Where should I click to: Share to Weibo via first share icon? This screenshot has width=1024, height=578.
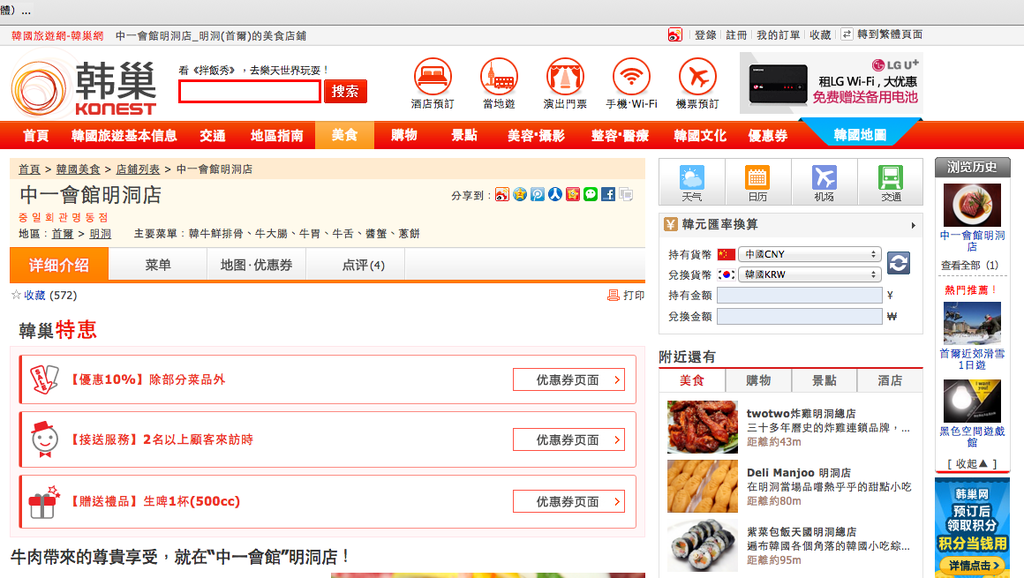coord(502,194)
